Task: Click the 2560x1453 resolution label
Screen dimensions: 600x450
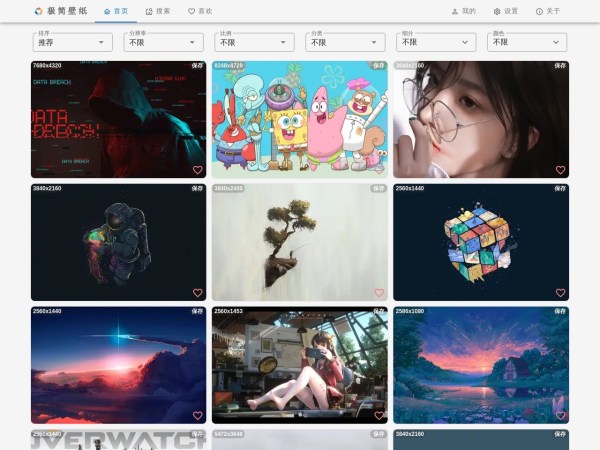Action: (228, 311)
